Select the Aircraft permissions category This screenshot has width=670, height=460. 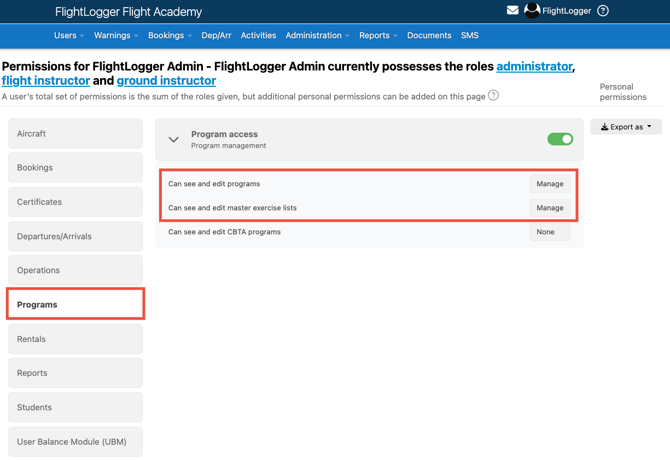75,134
